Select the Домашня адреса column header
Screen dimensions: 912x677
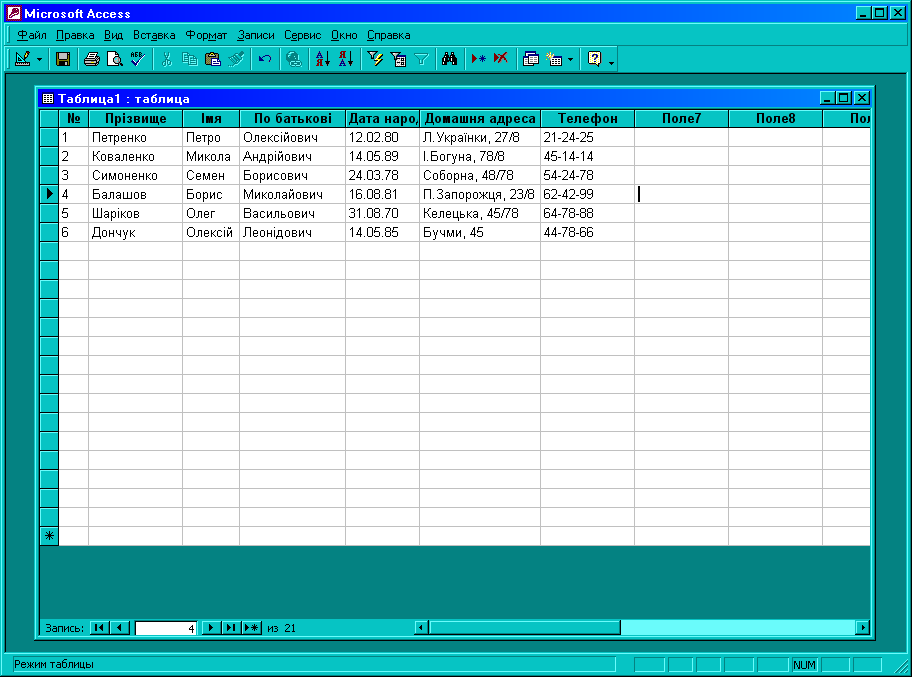coord(480,119)
